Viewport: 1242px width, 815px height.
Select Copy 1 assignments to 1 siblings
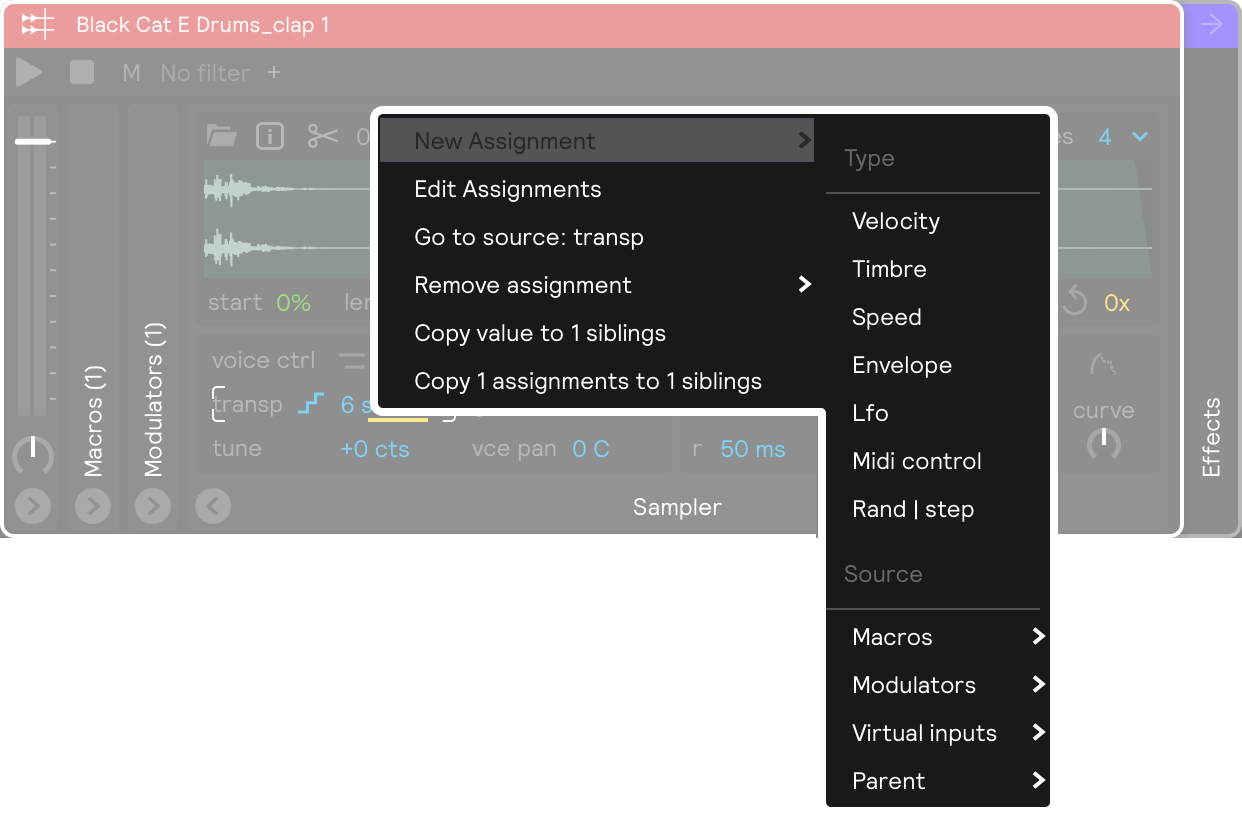pyautogui.click(x=597, y=381)
